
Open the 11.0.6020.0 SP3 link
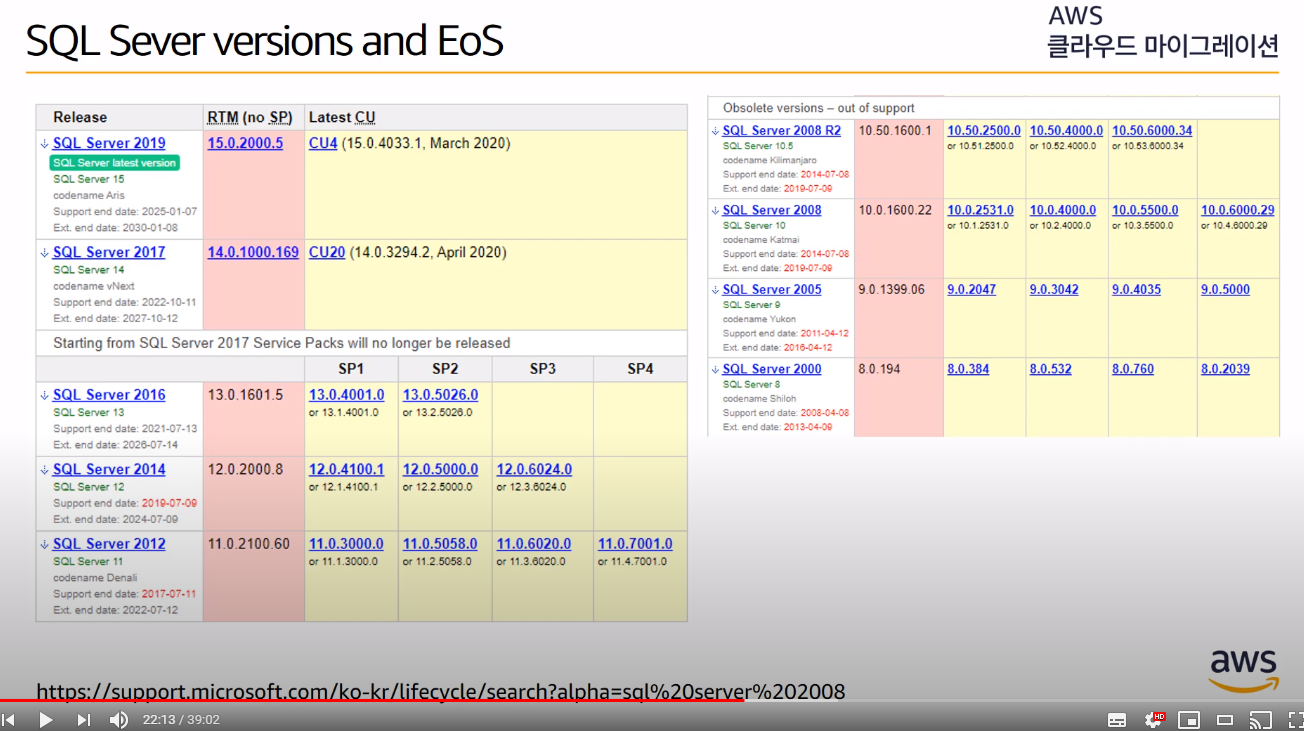534,544
